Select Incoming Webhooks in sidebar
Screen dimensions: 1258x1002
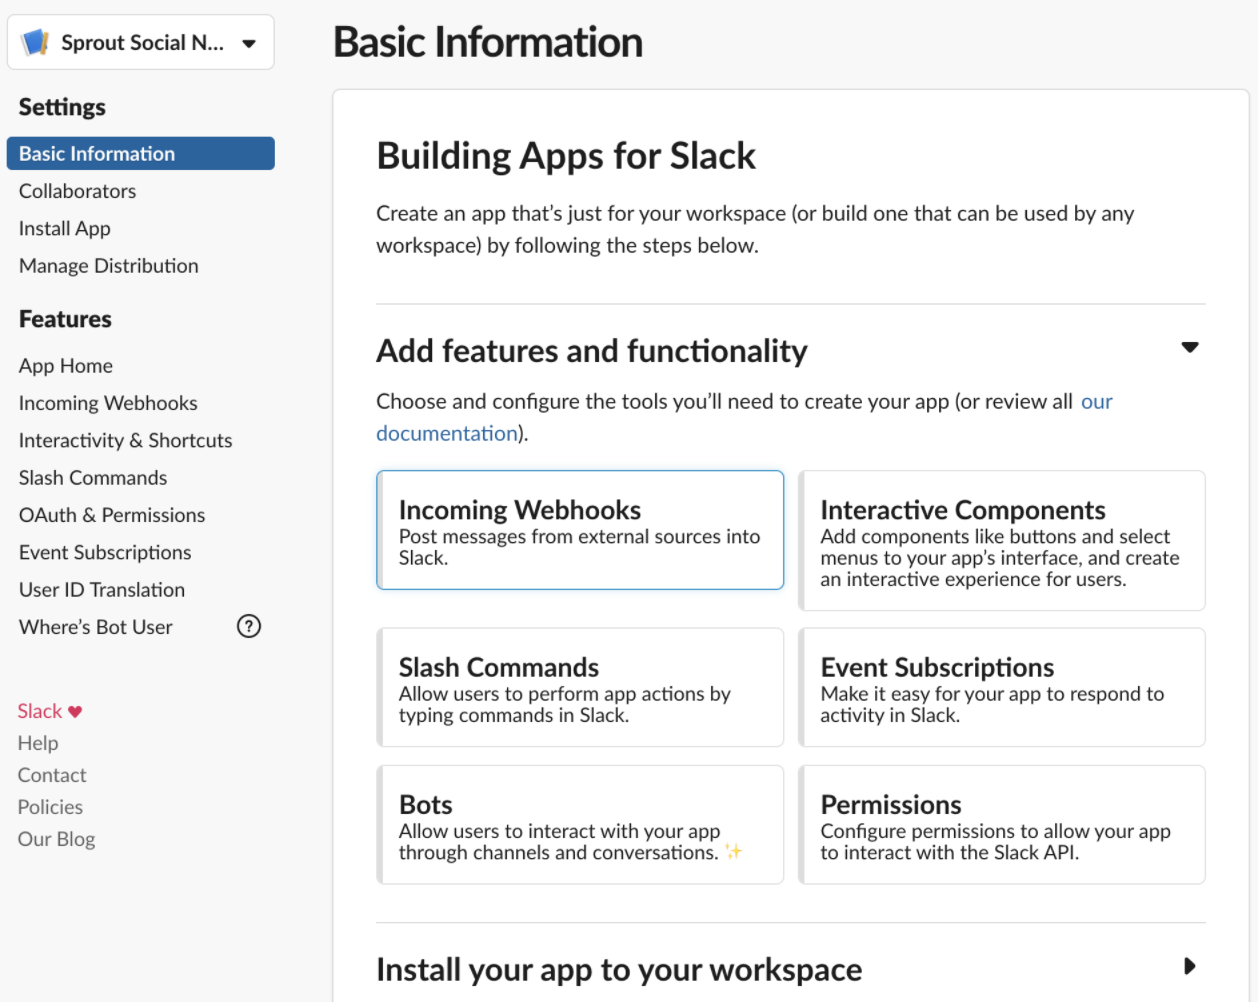(x=108, y=403)
